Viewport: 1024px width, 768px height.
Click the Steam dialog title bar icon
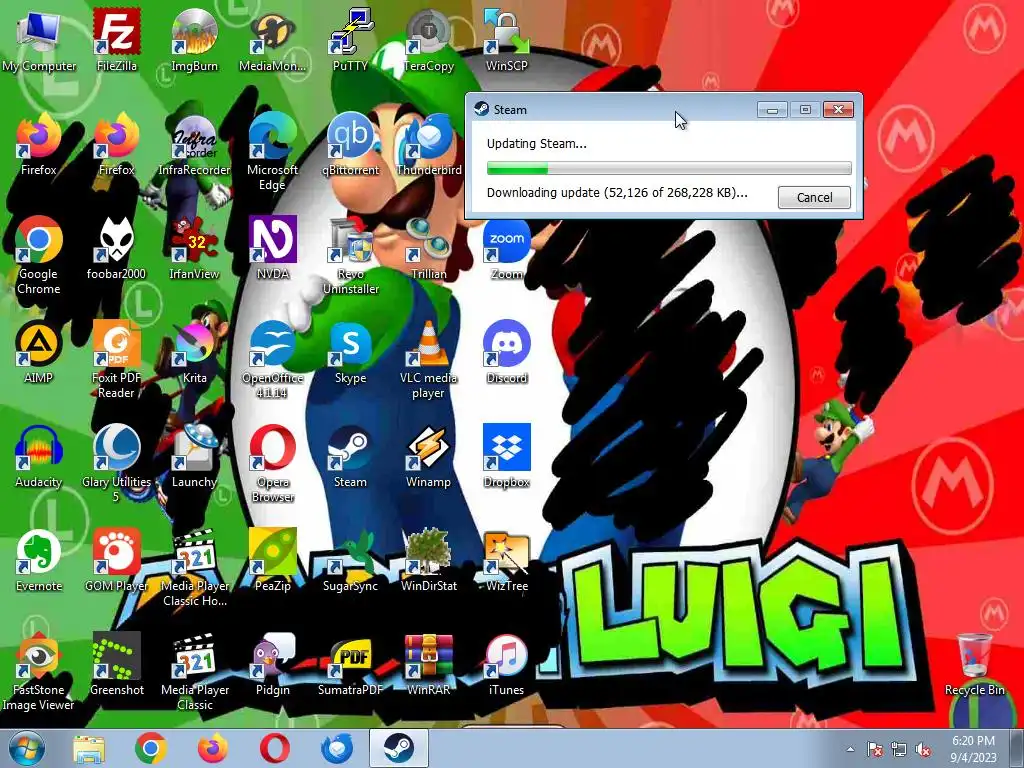482,109
